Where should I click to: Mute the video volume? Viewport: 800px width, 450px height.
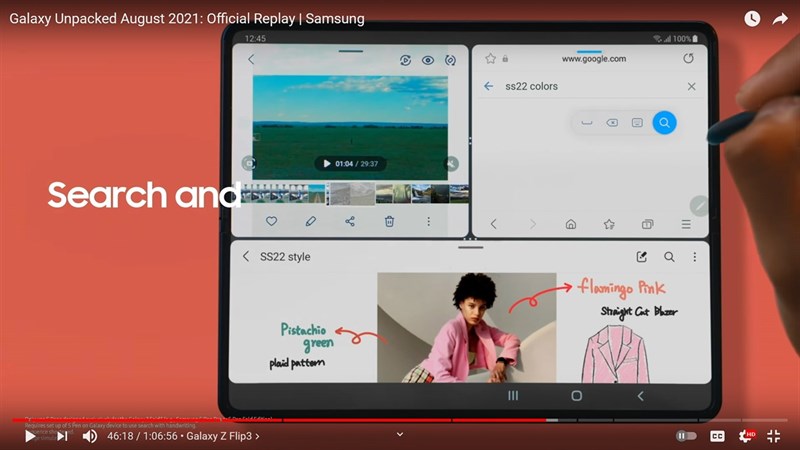(x=90, y=436)
